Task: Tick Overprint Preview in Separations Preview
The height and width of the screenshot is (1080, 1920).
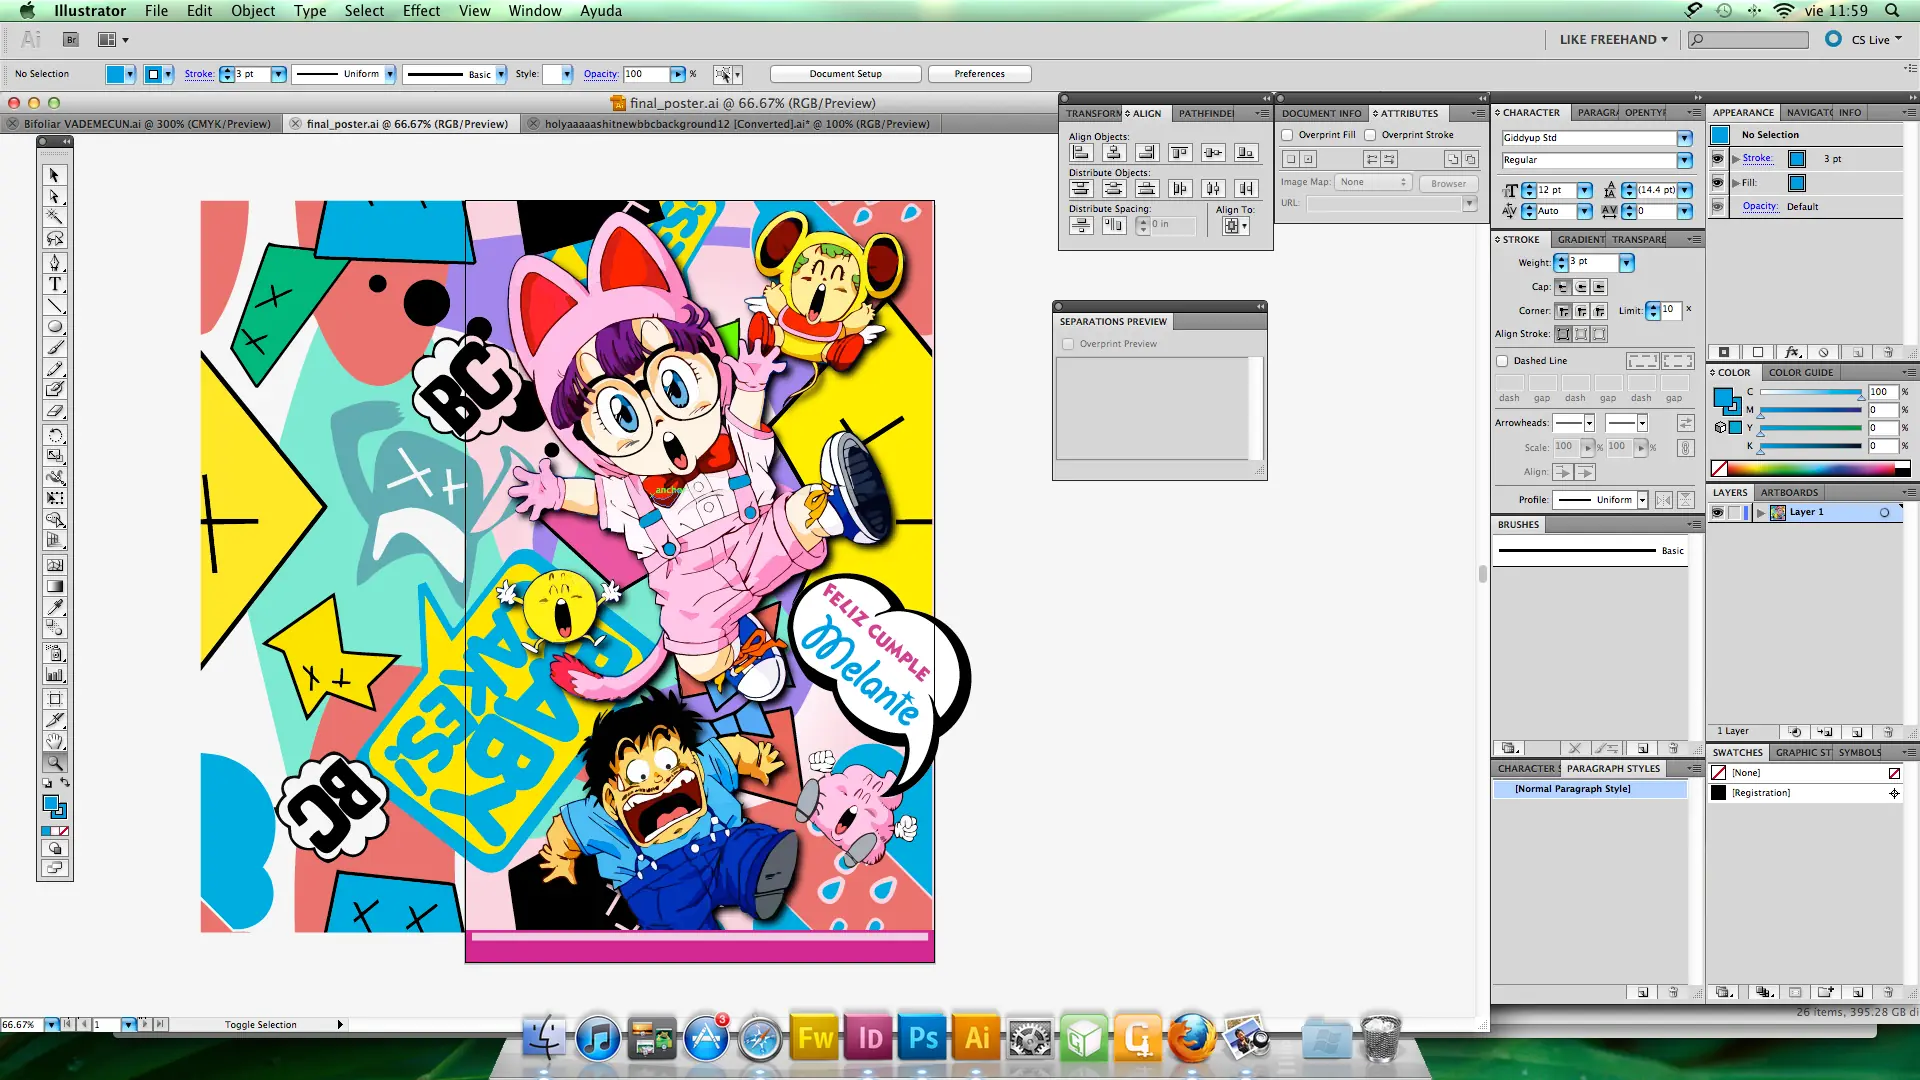Action: pos(1068,344)
